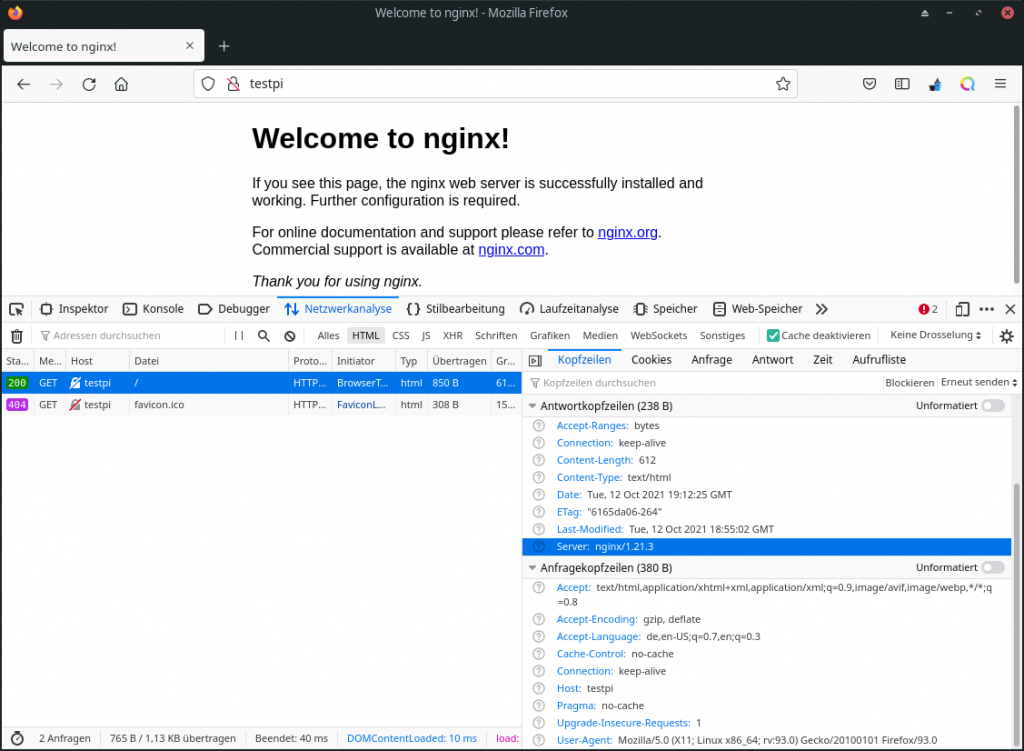Filter requests by Alles
This screenshot has height=751, width=1024.
click(x=328, y=336)
